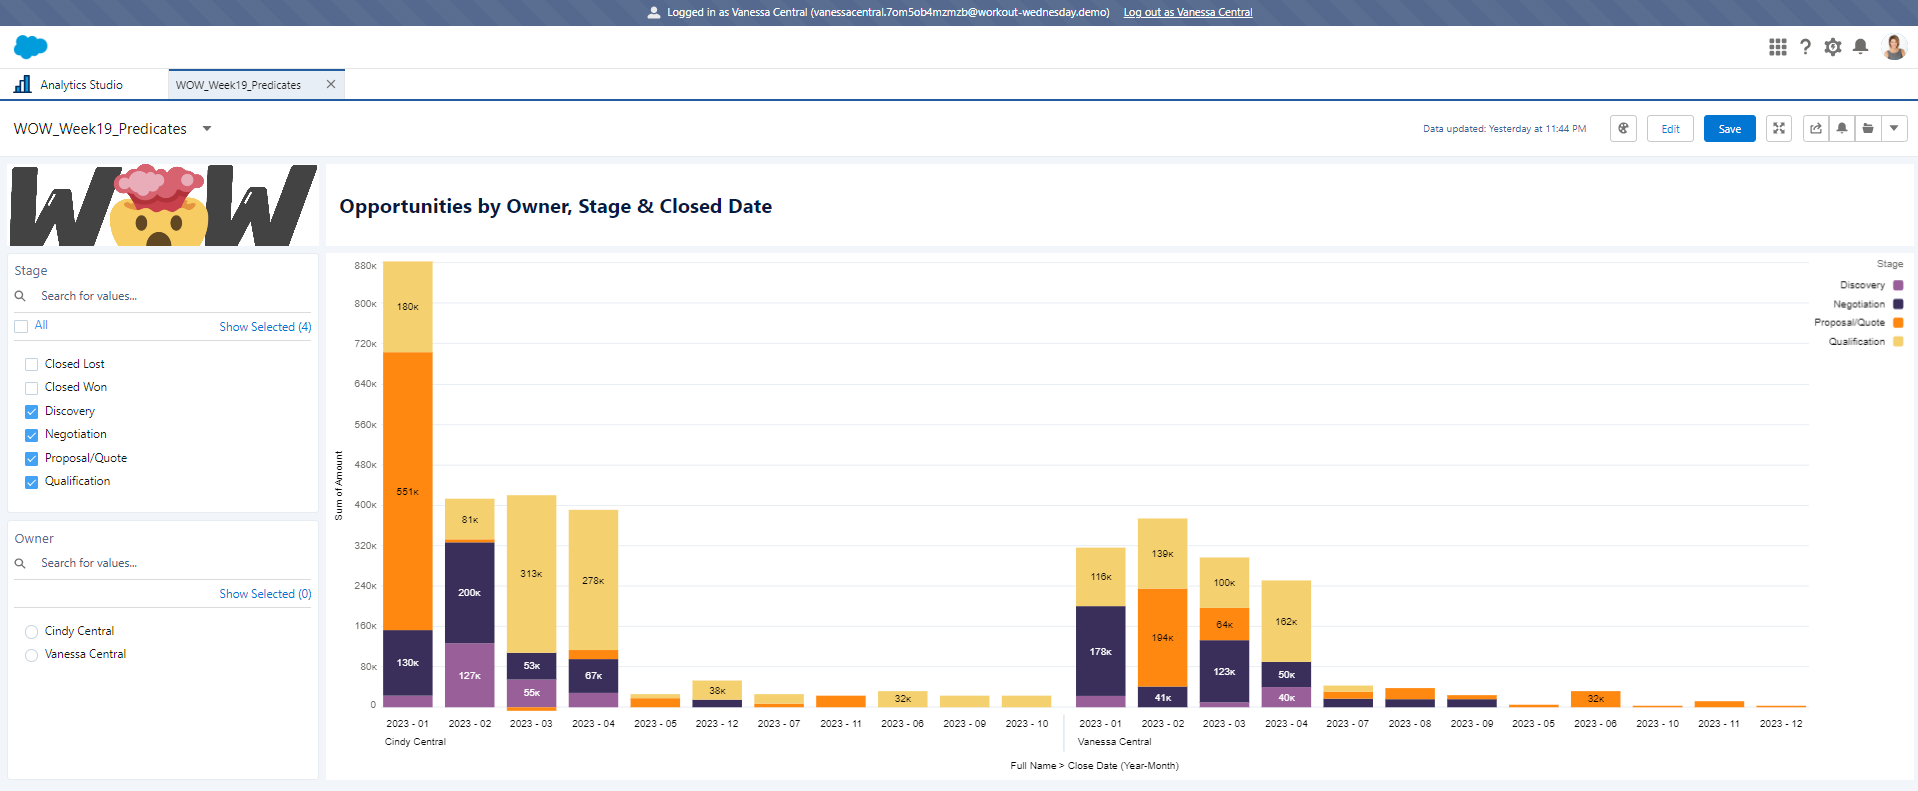Screen dimensions: 1918x791
Task: Open the folder icon in dashboard toolbar
Action: coord(1868,128)
